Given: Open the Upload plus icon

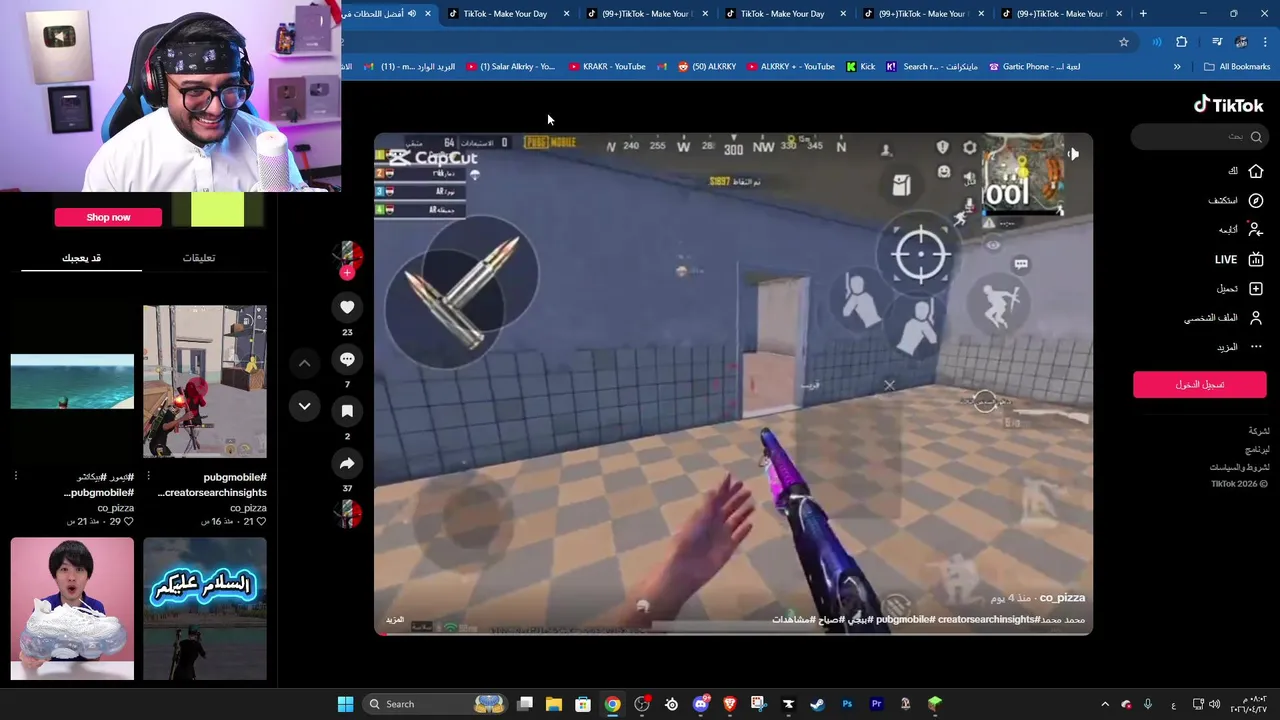Looking at the screenshot, I should 1256,288.
